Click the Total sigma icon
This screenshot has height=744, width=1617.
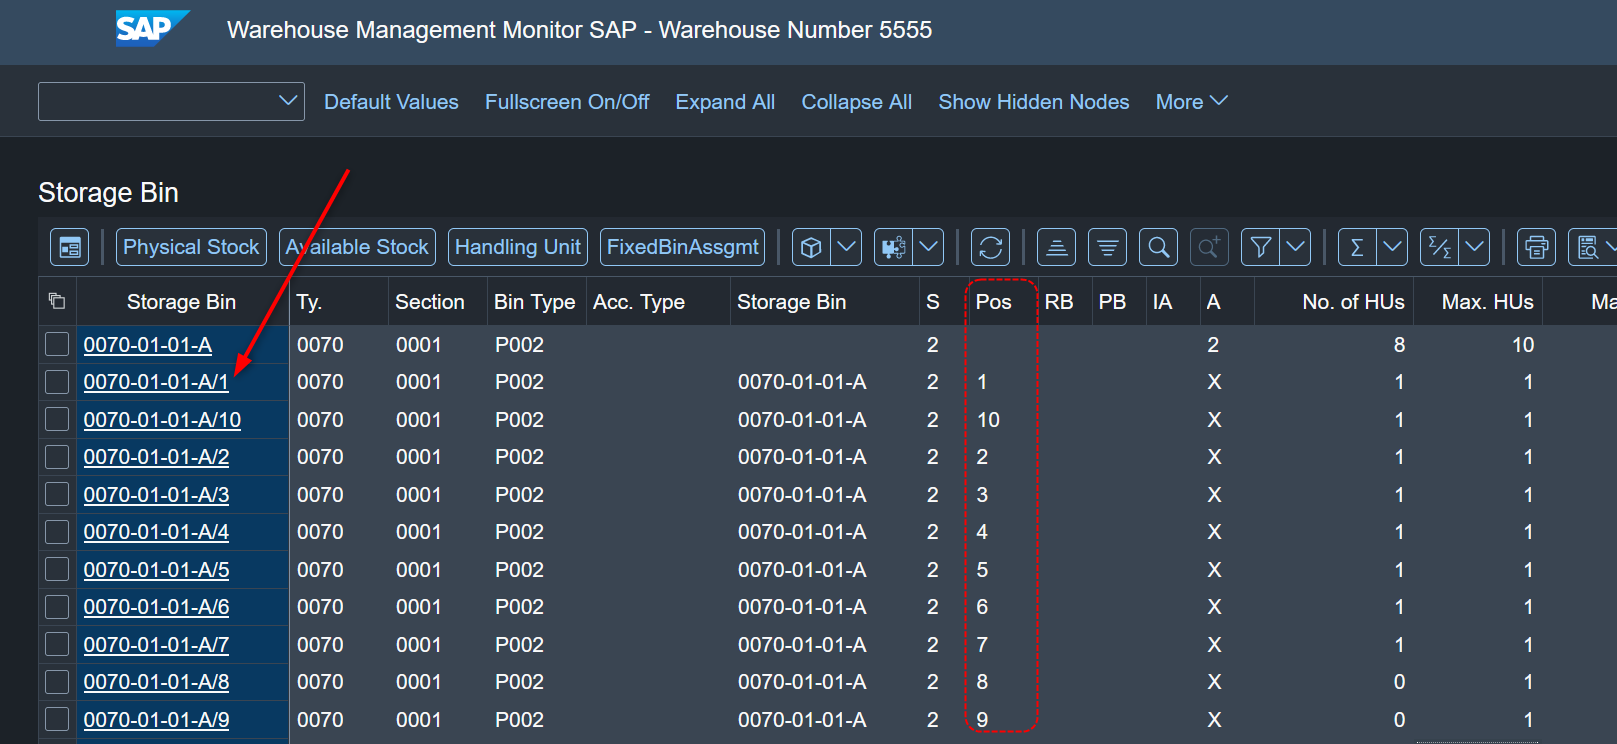tap(1357, 247)
